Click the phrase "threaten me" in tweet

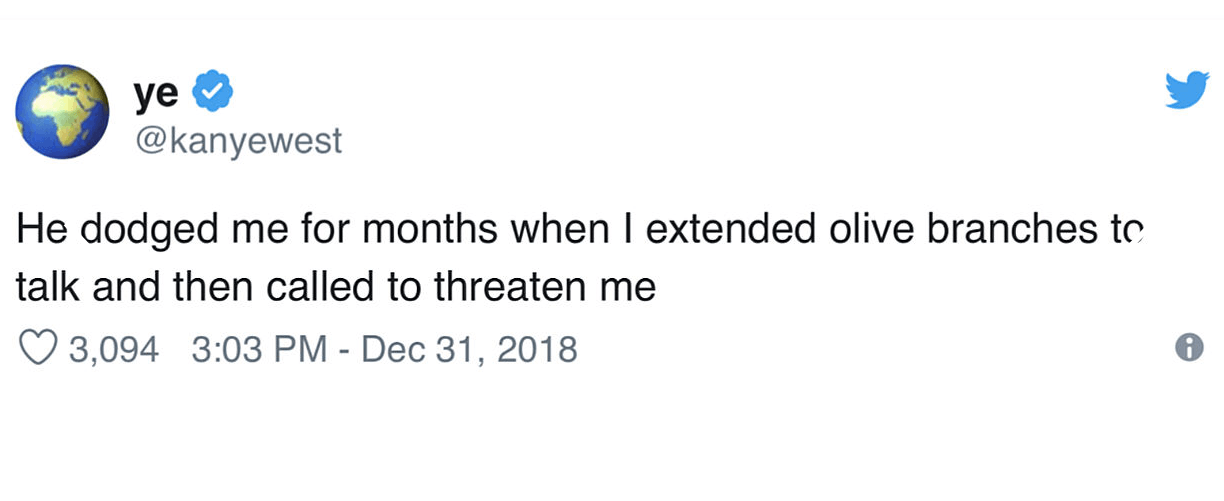tap(545, 288)
